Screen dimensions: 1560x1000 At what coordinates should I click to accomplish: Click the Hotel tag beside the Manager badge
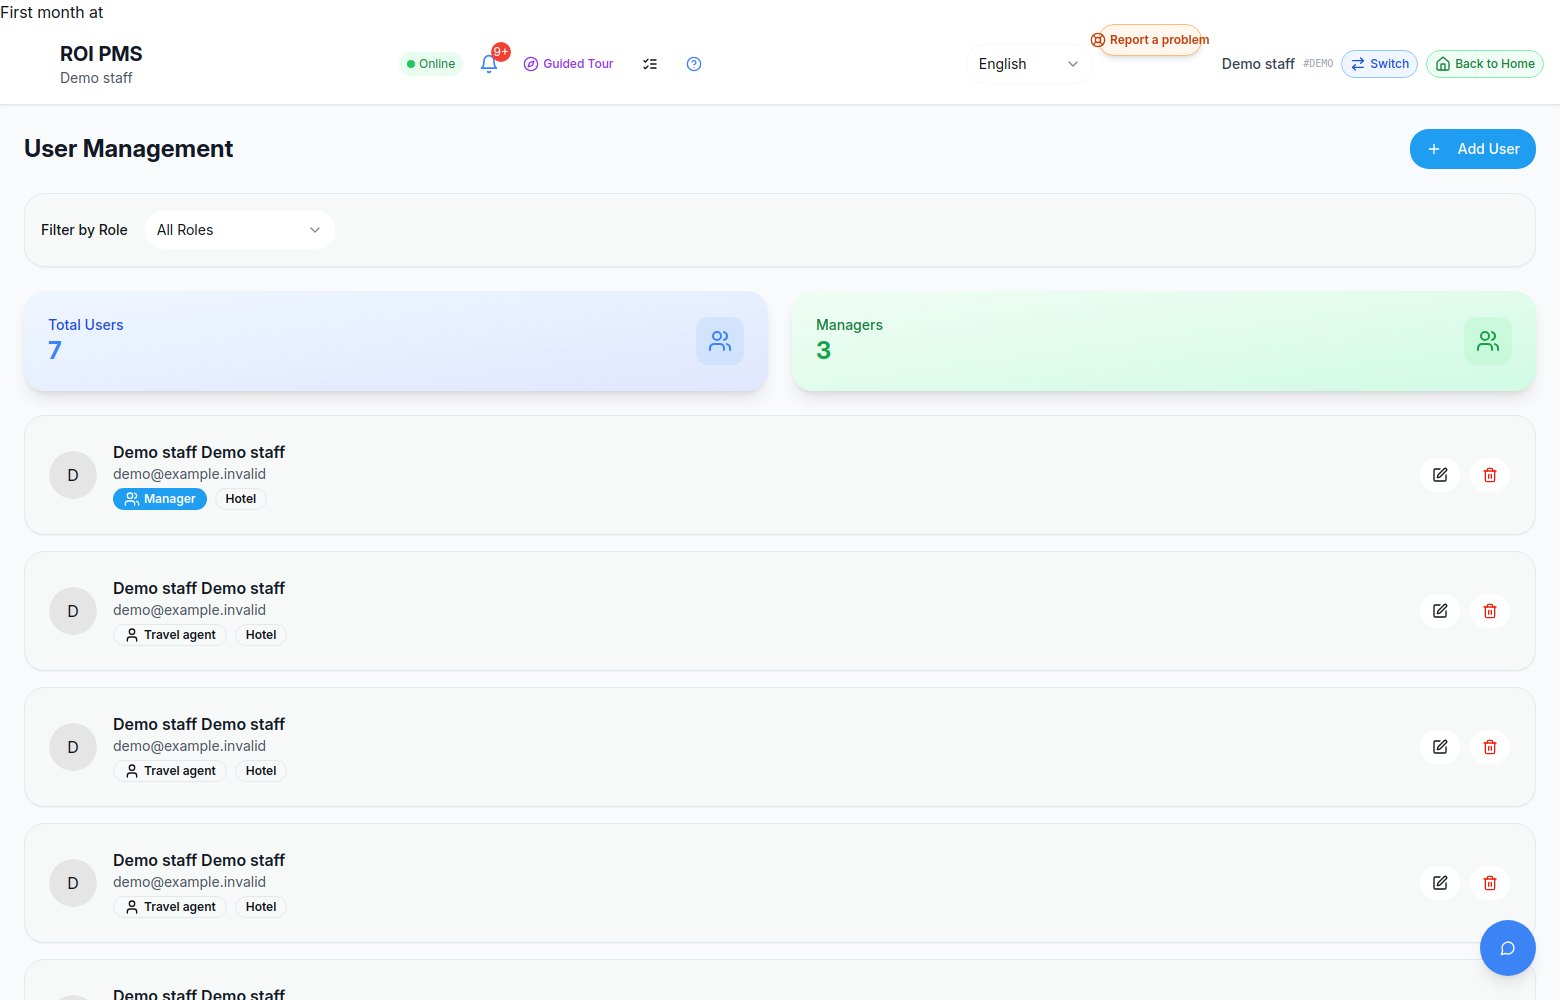tap(241, 499)
